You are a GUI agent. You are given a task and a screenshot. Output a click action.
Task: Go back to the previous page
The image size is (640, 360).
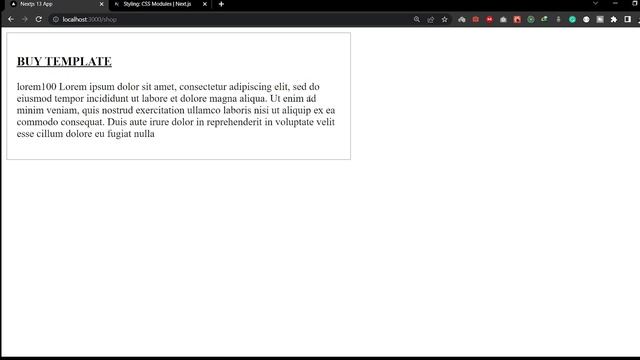(11, 19)
